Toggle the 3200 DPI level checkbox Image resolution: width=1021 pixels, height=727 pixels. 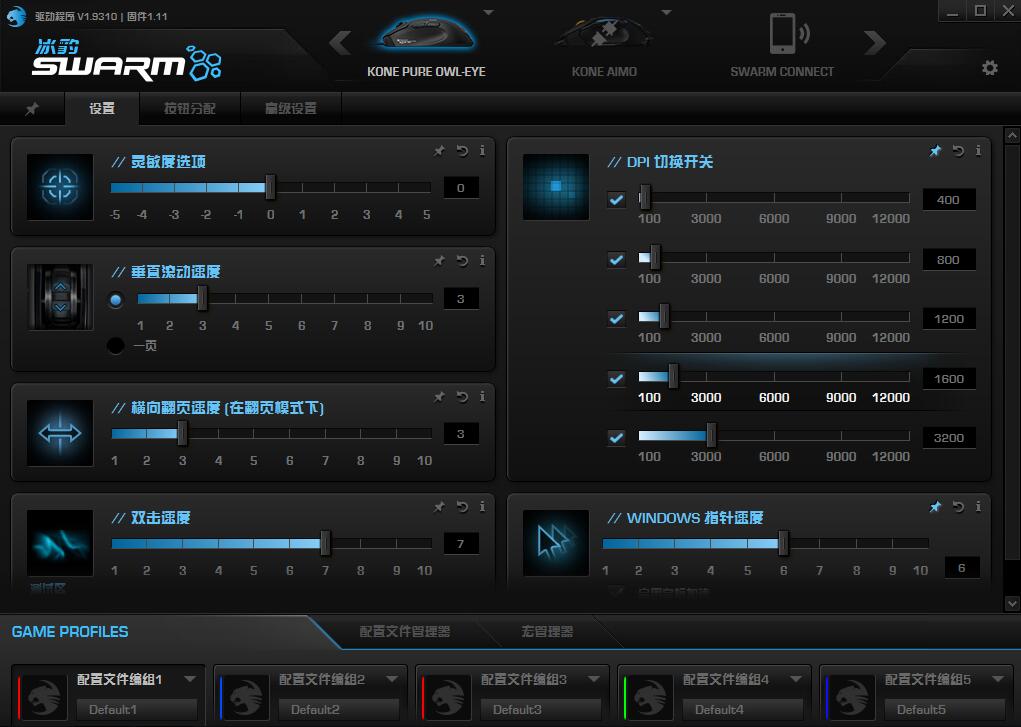click(x=616, y=438)
